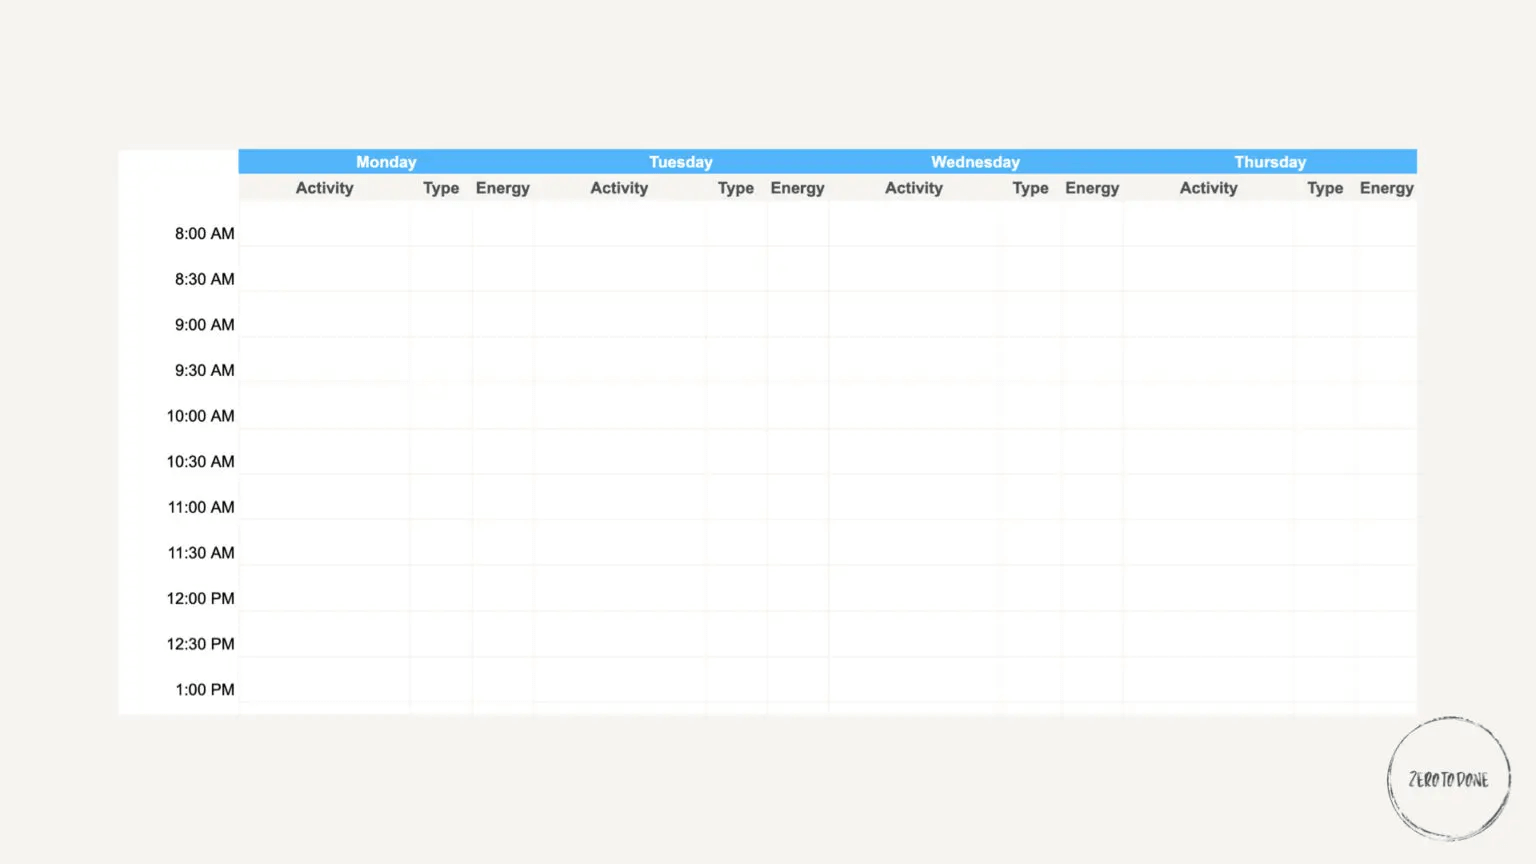Click the ZeroToDone circular logo
This screenshot has width=1536, height=864.
tap(1448, 778)
